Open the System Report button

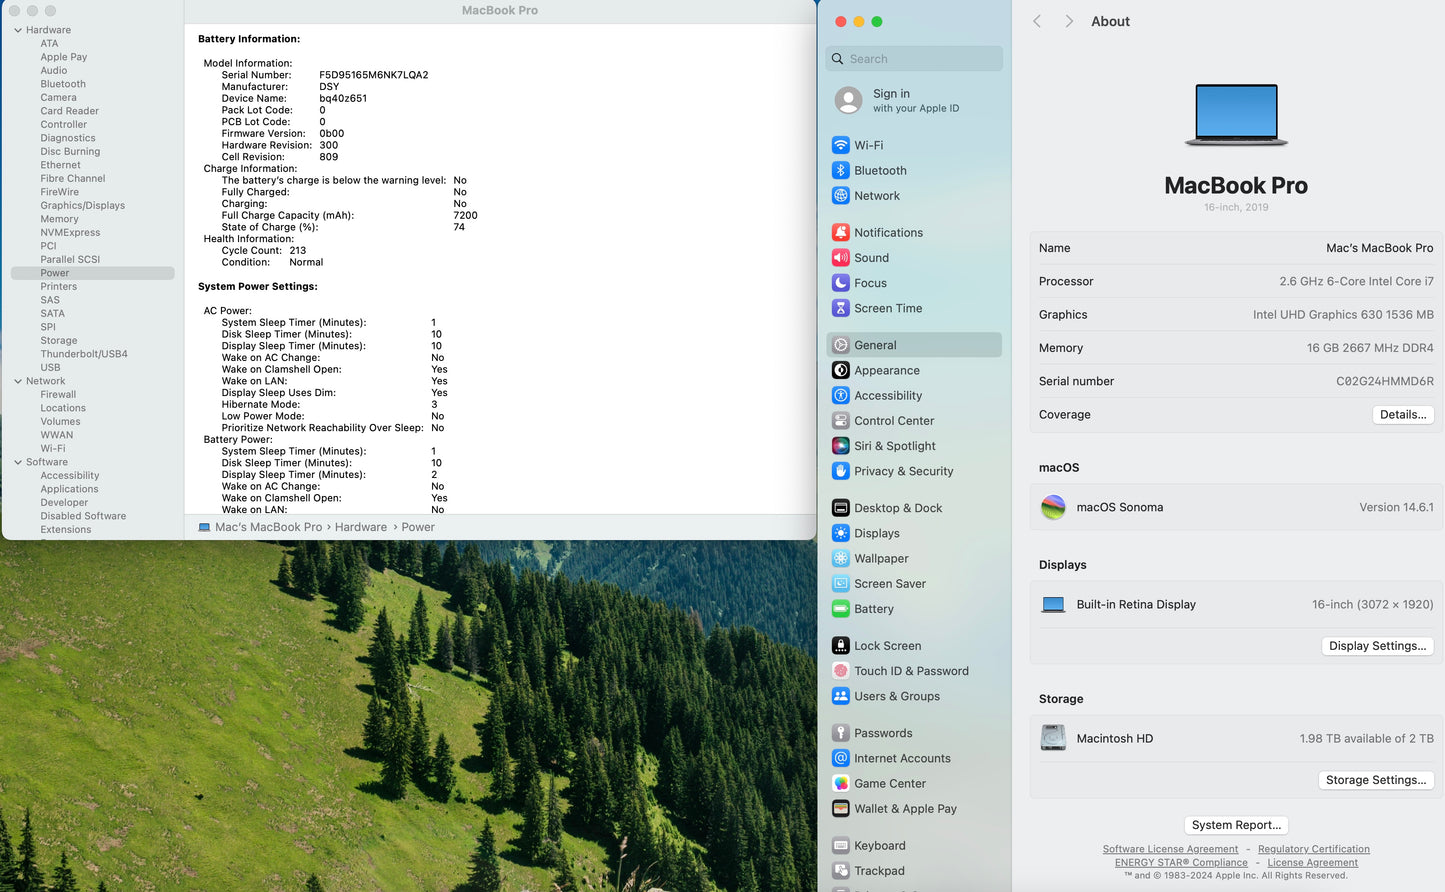1236,825
